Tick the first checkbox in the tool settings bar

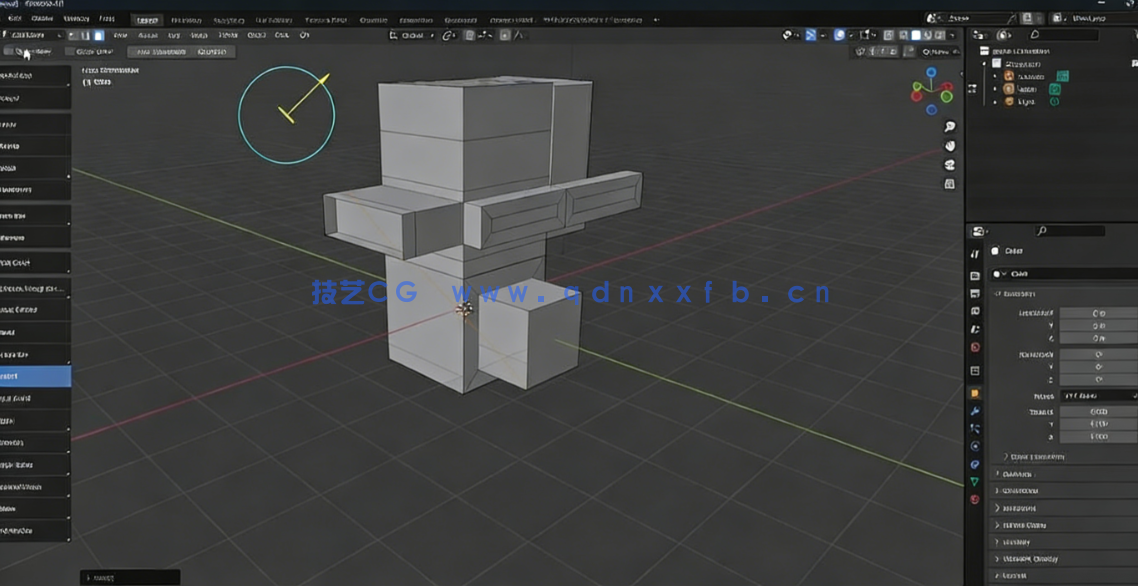(9, 51)
